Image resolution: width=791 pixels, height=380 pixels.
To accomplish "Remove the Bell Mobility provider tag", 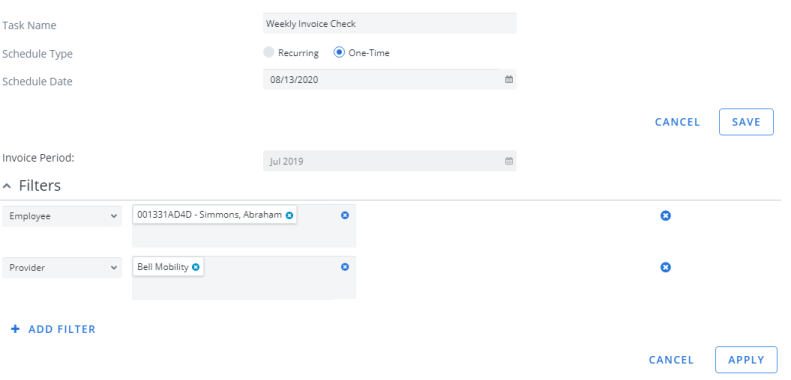I will [x=196, y=267].
